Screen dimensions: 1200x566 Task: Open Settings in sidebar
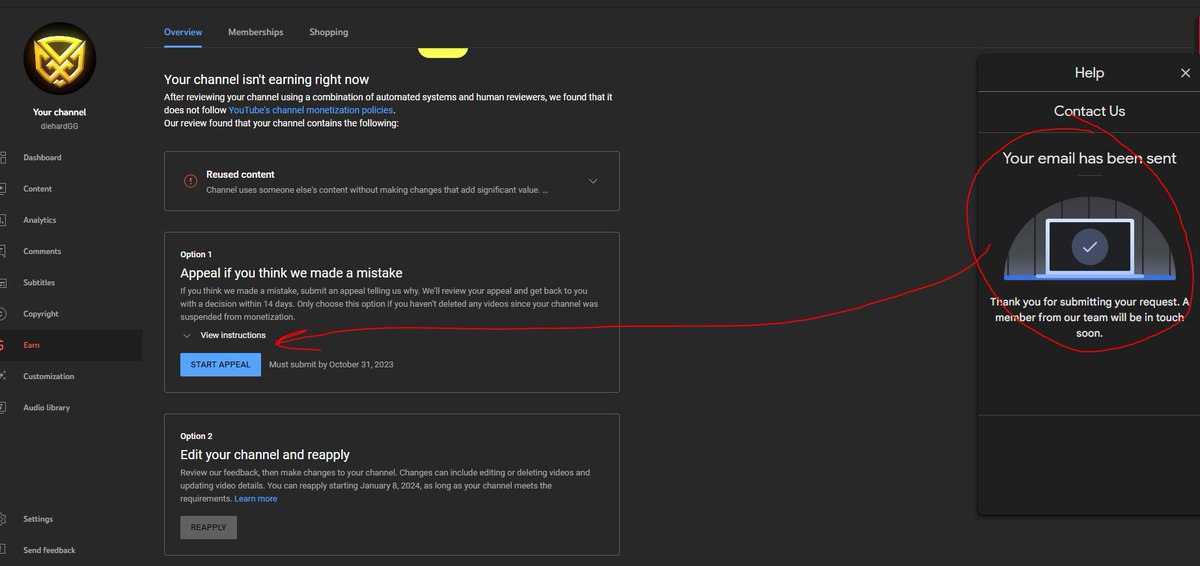38,519
